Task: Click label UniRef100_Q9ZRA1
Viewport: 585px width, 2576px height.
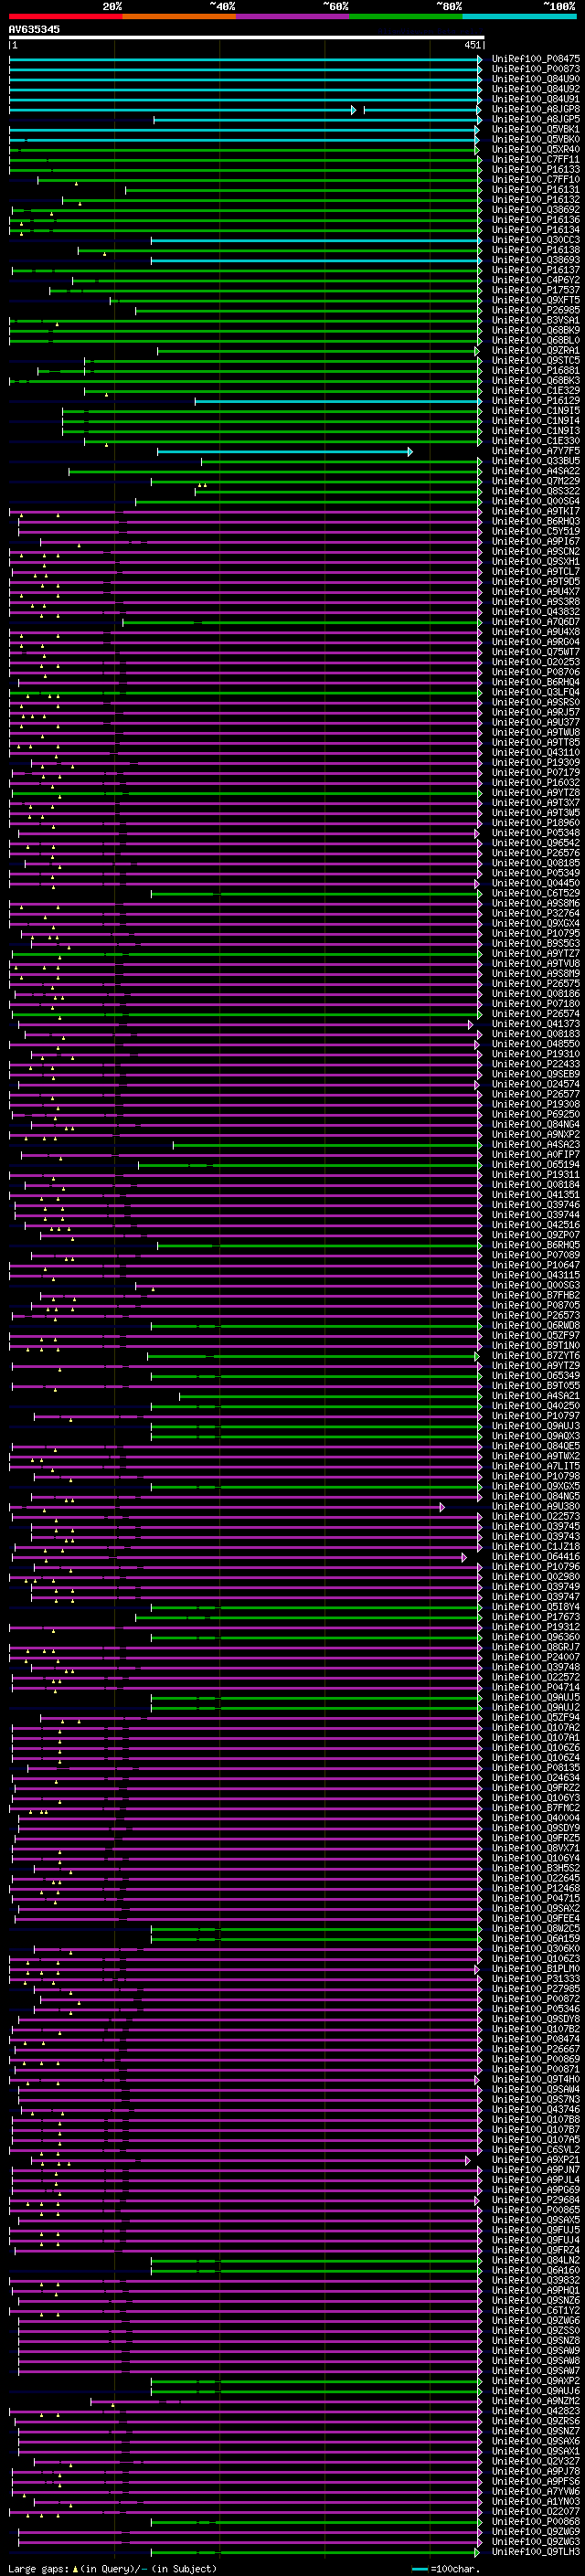Action: coord(536,350)
